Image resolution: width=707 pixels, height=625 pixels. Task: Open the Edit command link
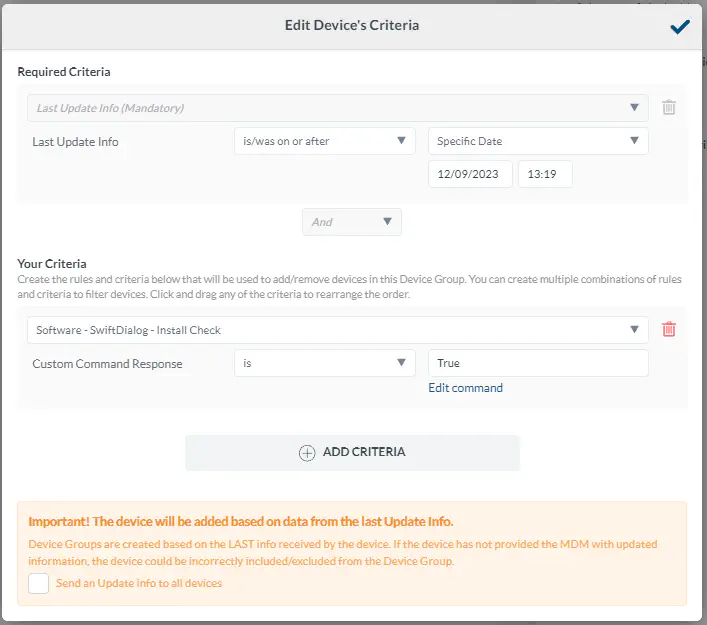pyautogui.click(x=465, y=388)
